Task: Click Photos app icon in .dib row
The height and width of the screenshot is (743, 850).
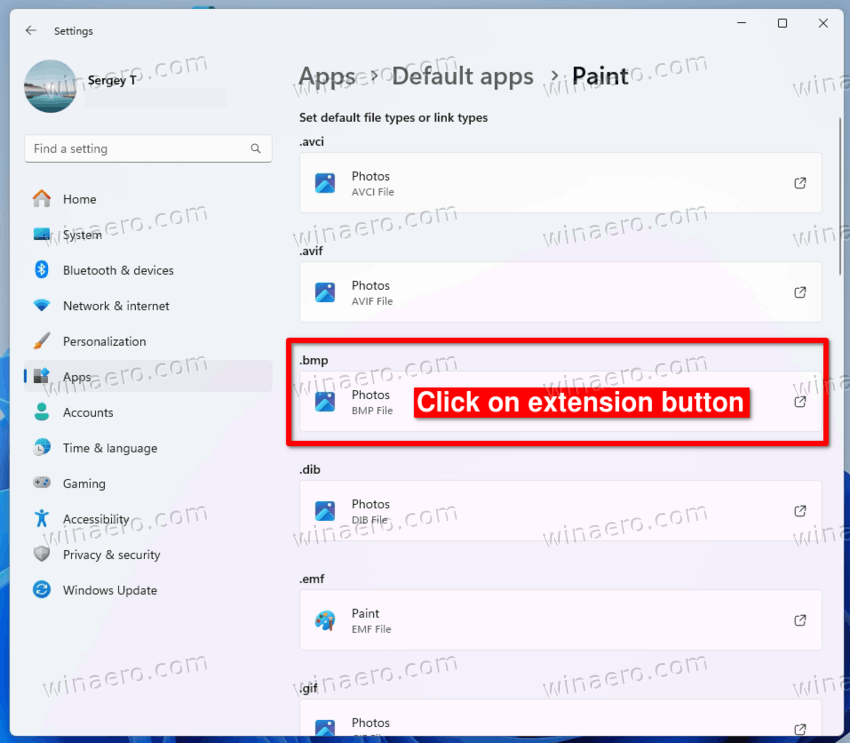Action: point(325,511)
